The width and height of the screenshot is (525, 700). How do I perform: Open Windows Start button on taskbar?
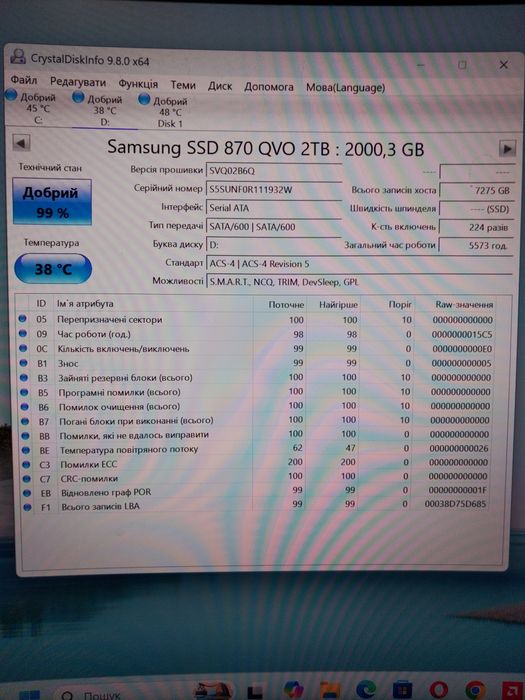[29, 695]
